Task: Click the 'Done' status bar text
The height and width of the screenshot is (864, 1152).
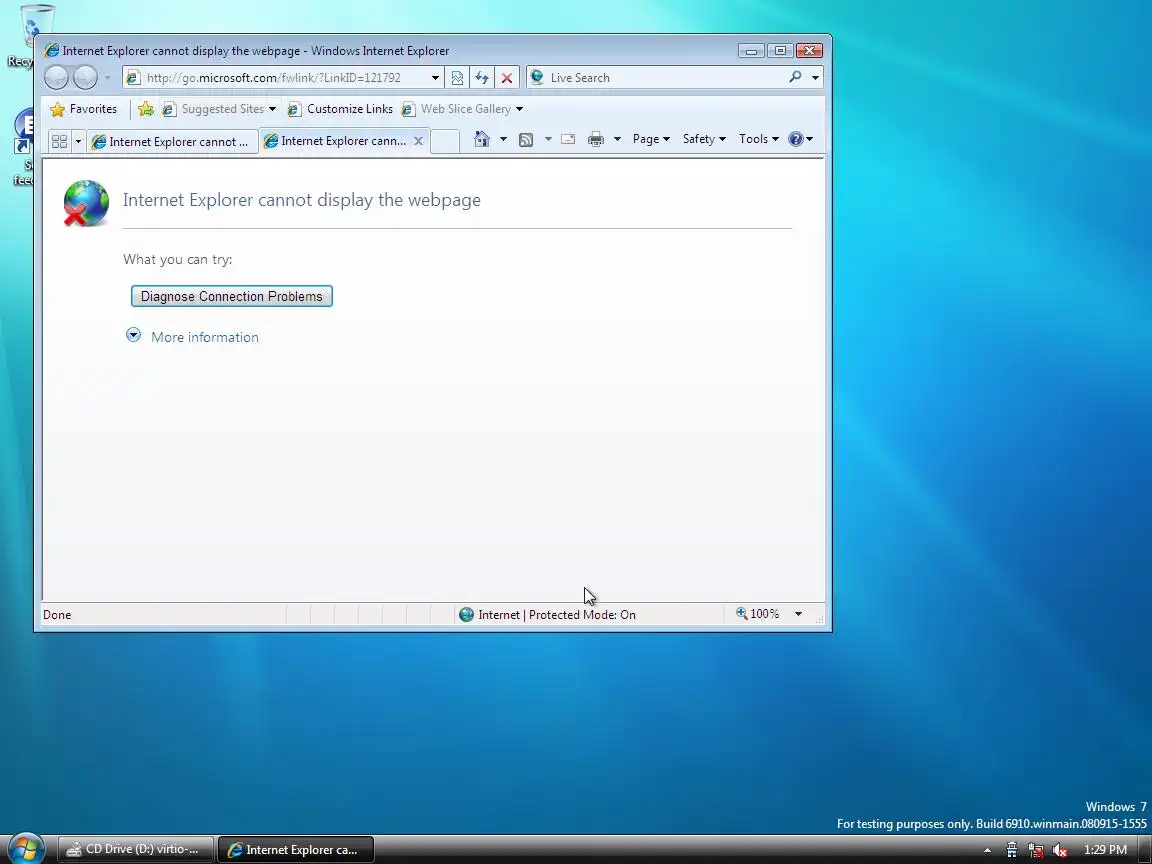Action: [57, 615]
